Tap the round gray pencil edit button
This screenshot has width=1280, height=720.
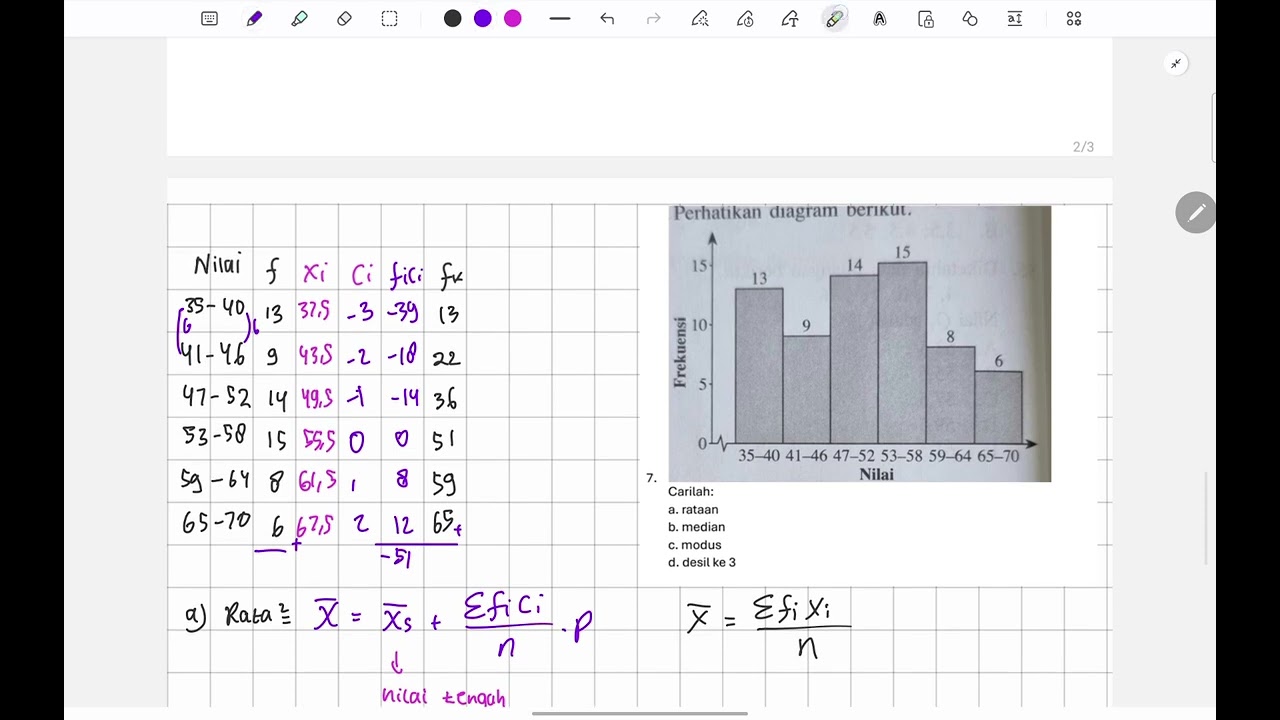coord(1196,213)
